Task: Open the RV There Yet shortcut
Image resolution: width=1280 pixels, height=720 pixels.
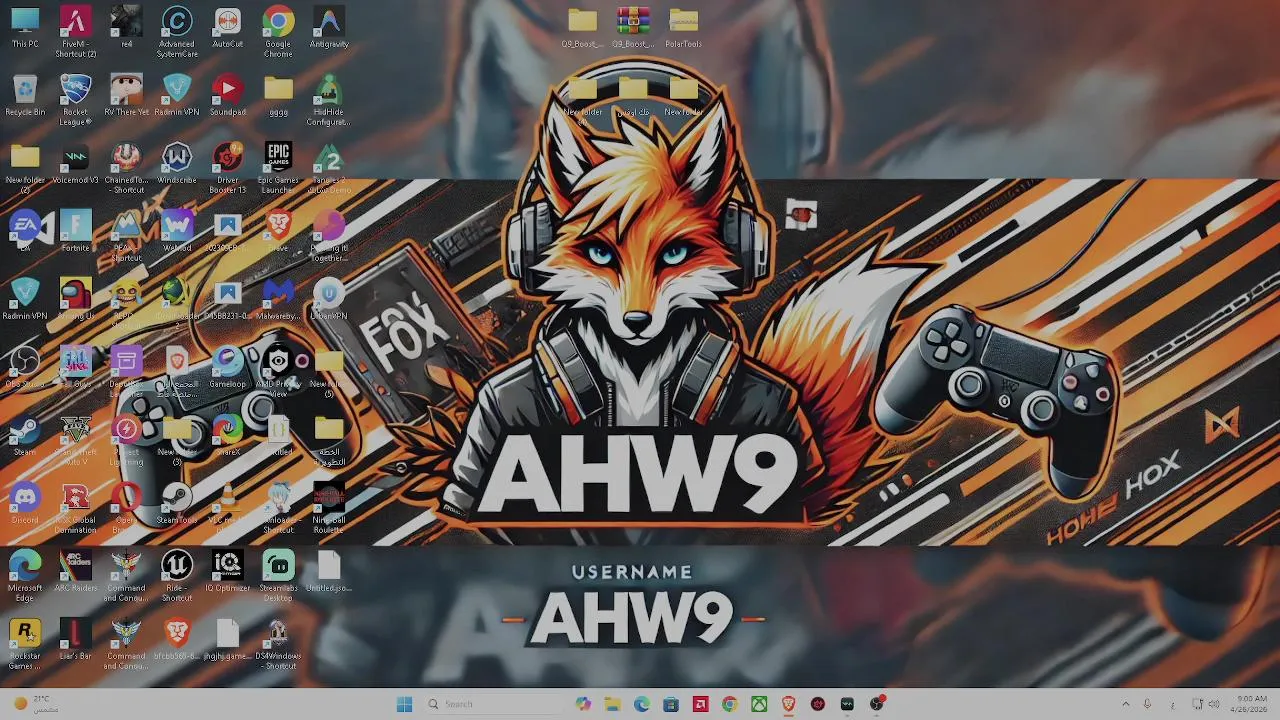Action: point(126,96)
